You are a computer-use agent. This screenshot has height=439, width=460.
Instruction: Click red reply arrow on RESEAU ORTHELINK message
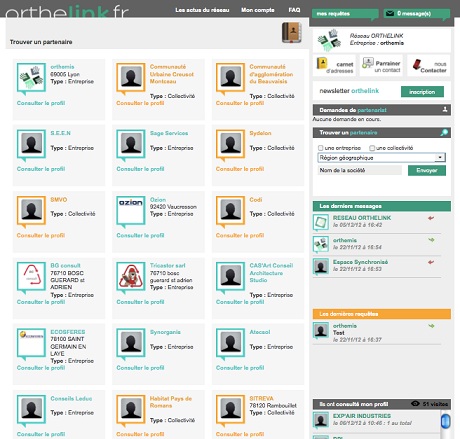[x=431, y=218]
